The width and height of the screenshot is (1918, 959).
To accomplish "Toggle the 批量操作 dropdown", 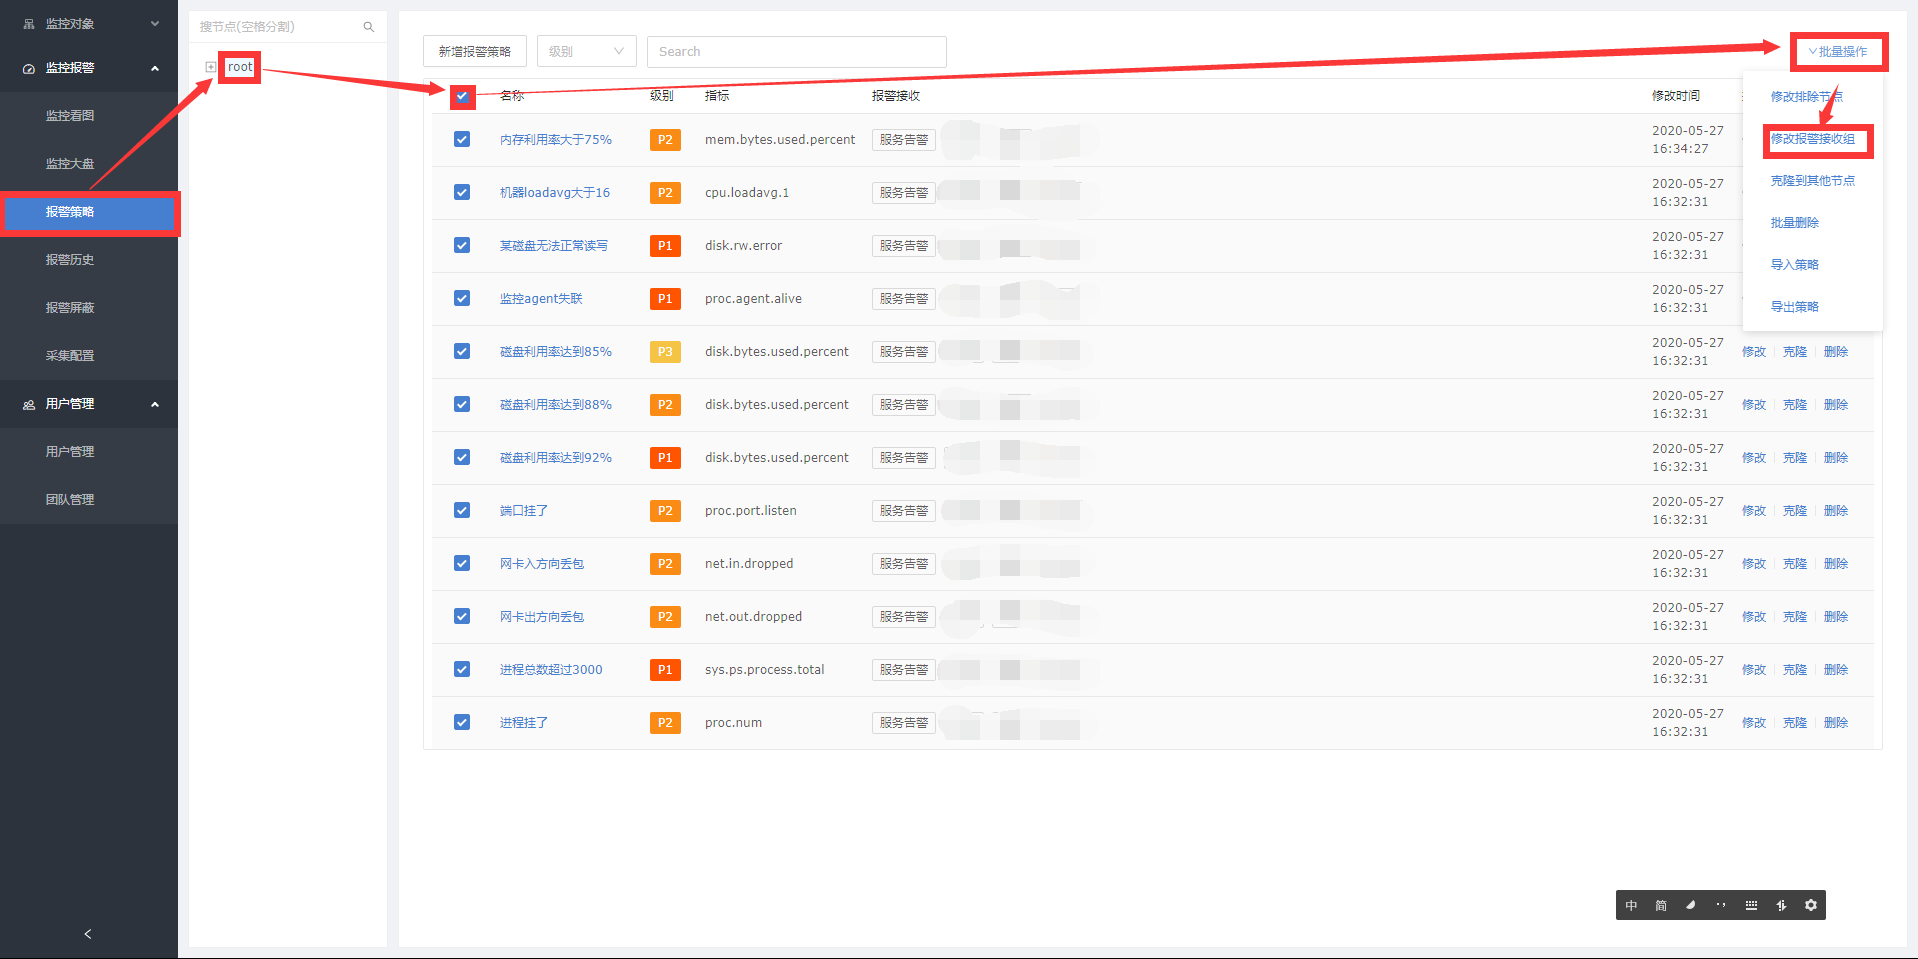I will [x=1838, y=52].
